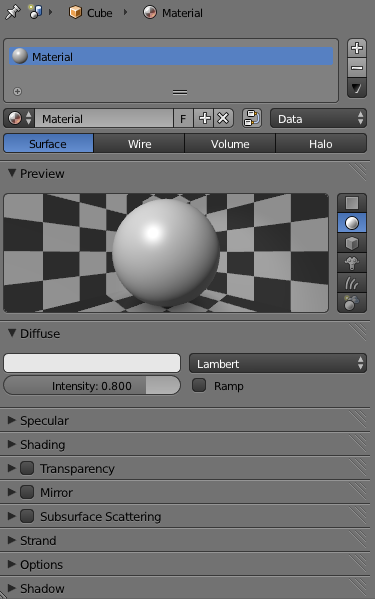Click the scene object icon in breadcrumb

coord(36,12)
